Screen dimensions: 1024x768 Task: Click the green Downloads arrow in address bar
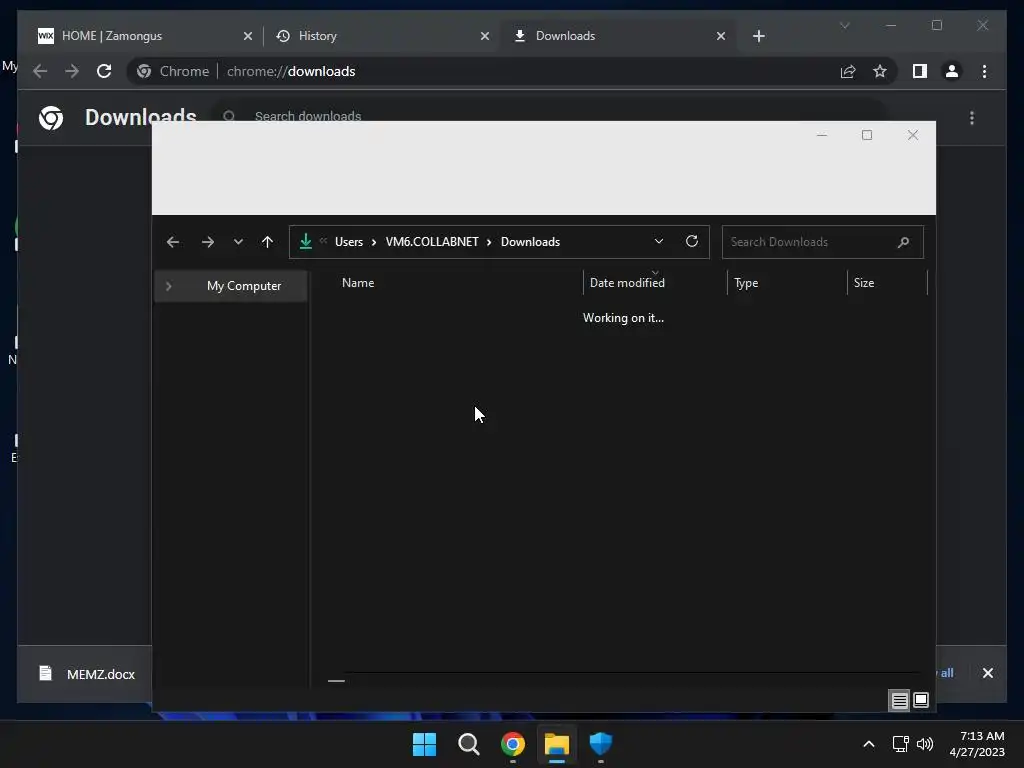click(306, 242)
